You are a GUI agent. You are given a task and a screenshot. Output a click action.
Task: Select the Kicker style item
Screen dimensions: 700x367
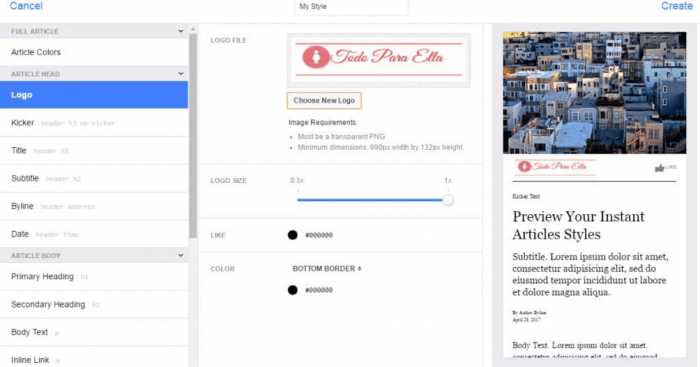point(94,123)
